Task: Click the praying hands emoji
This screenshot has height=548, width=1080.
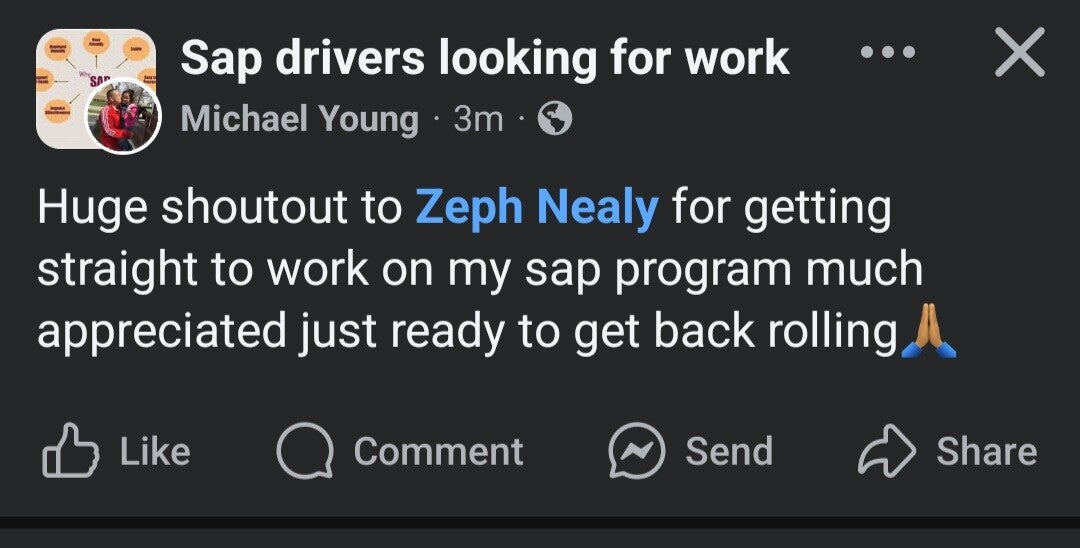Action: (929, 333)
